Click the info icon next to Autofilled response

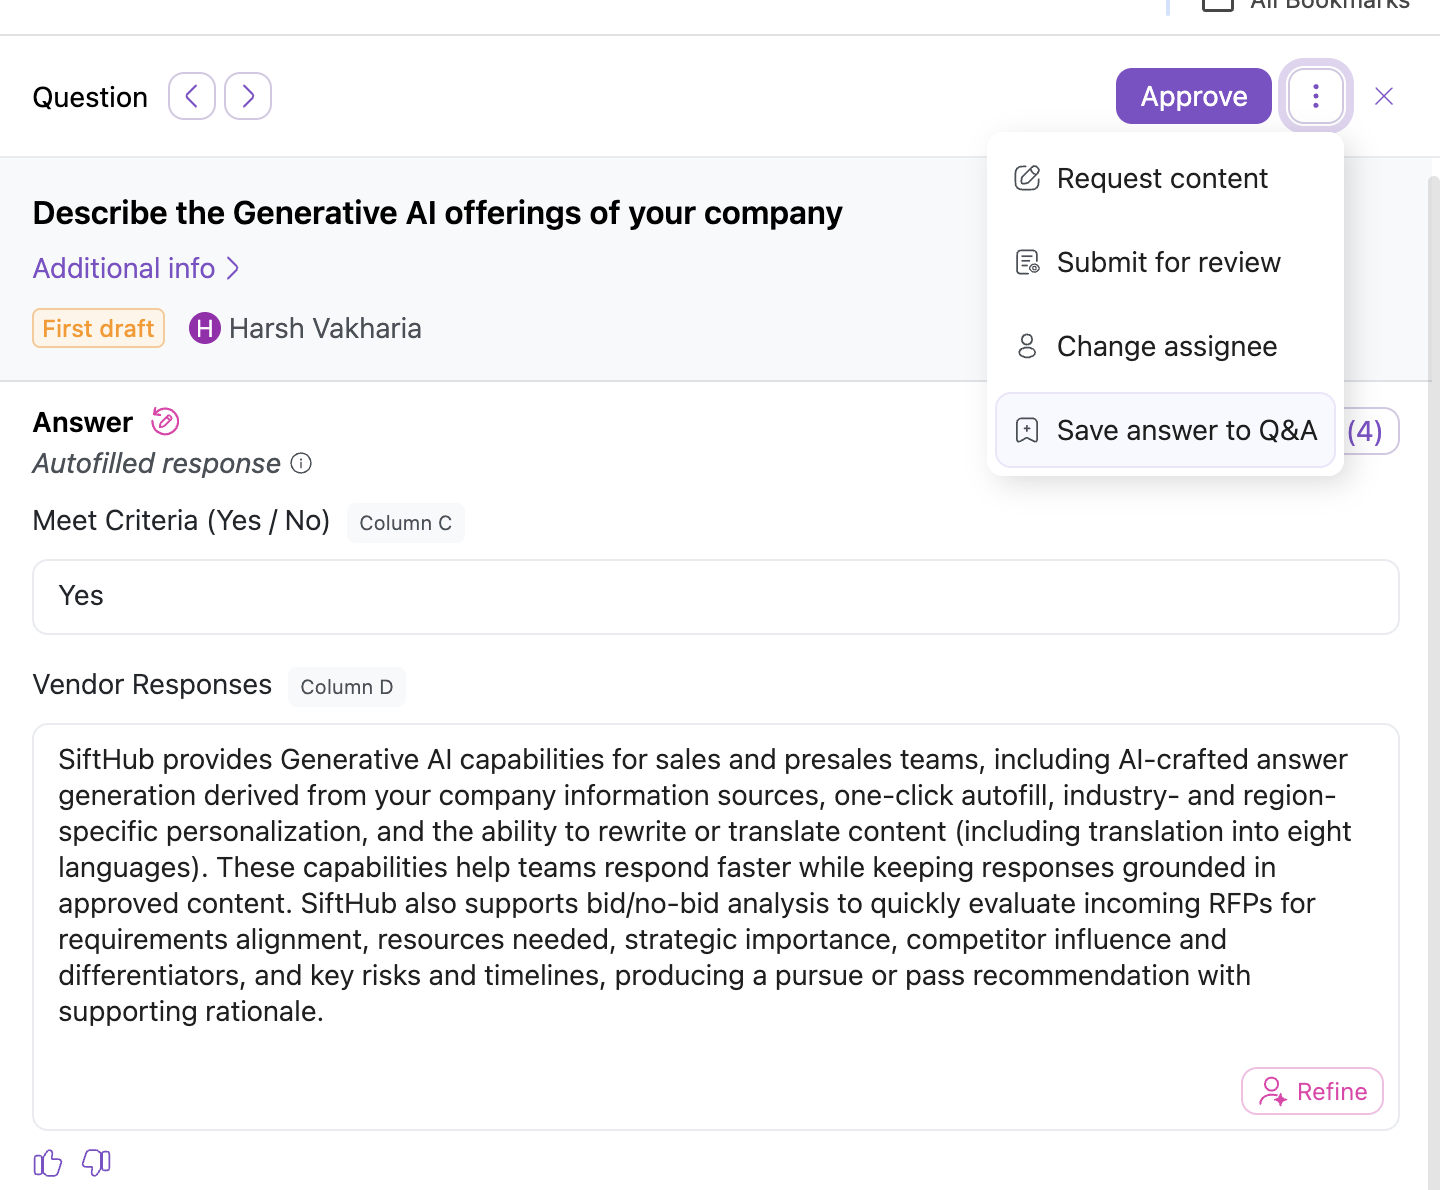pos(301,463)
